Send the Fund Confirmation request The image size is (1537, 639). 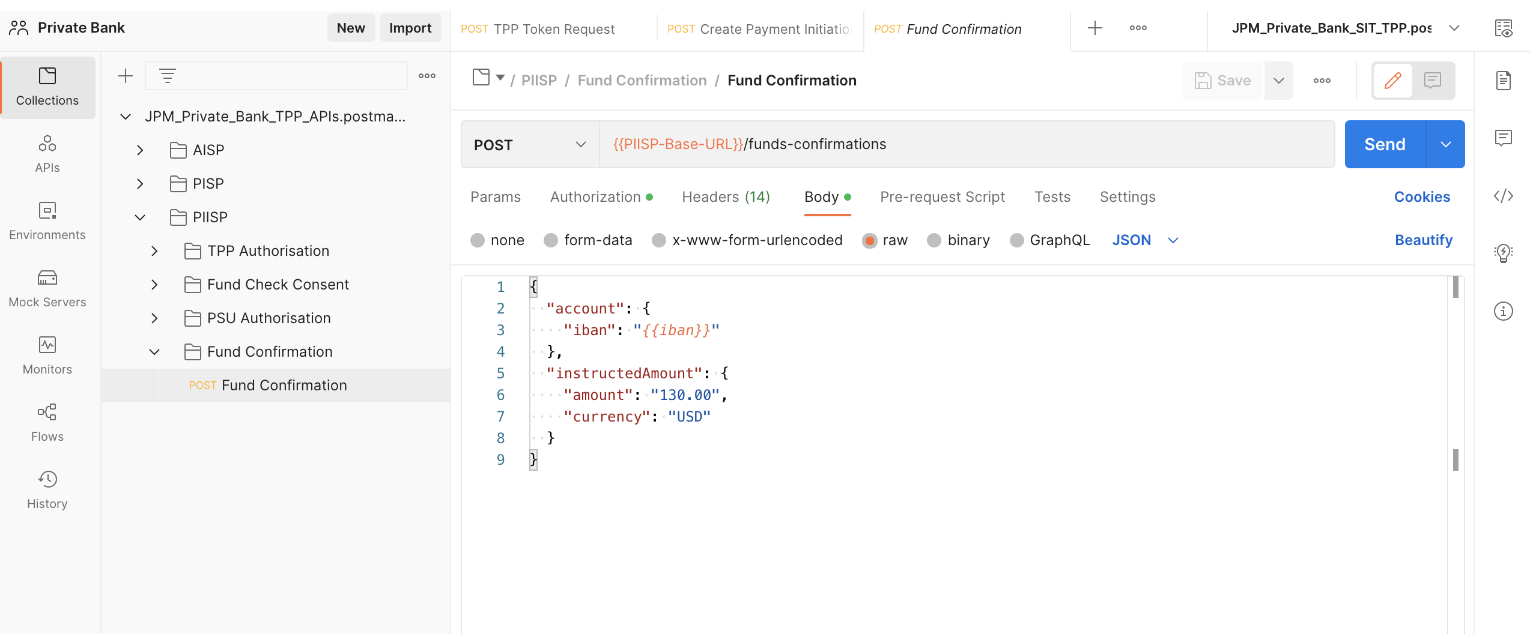coord(1385,144)
